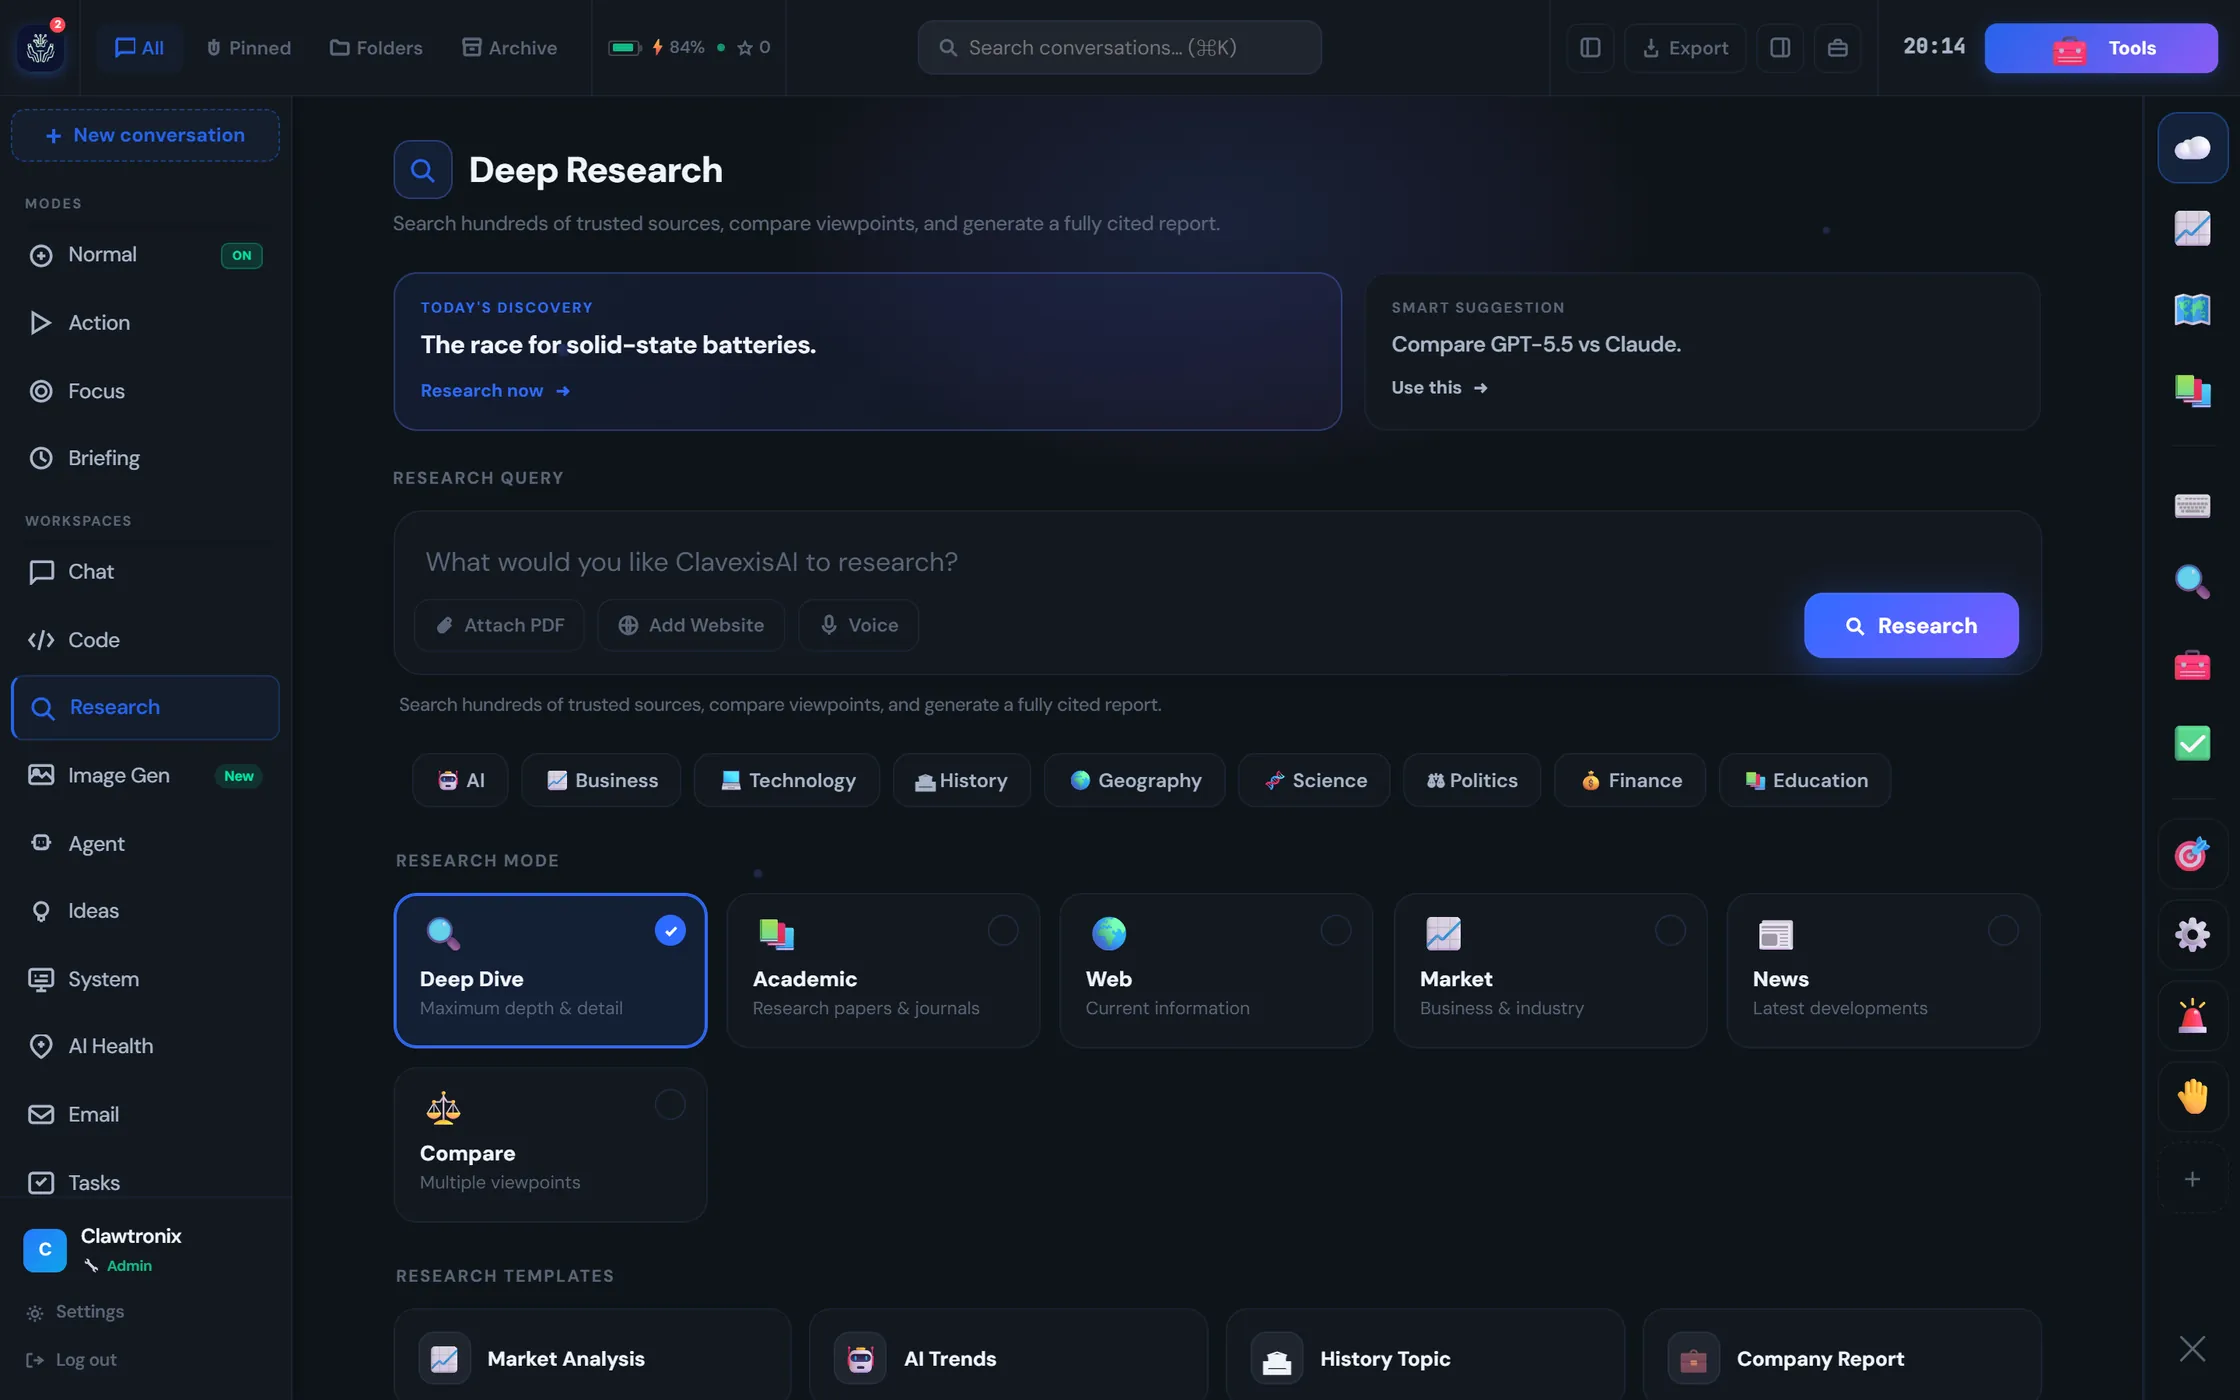Viewport: 2240px width, 1400px height.
Task: Close the right rail with the X icon
Action: 2192,1348
